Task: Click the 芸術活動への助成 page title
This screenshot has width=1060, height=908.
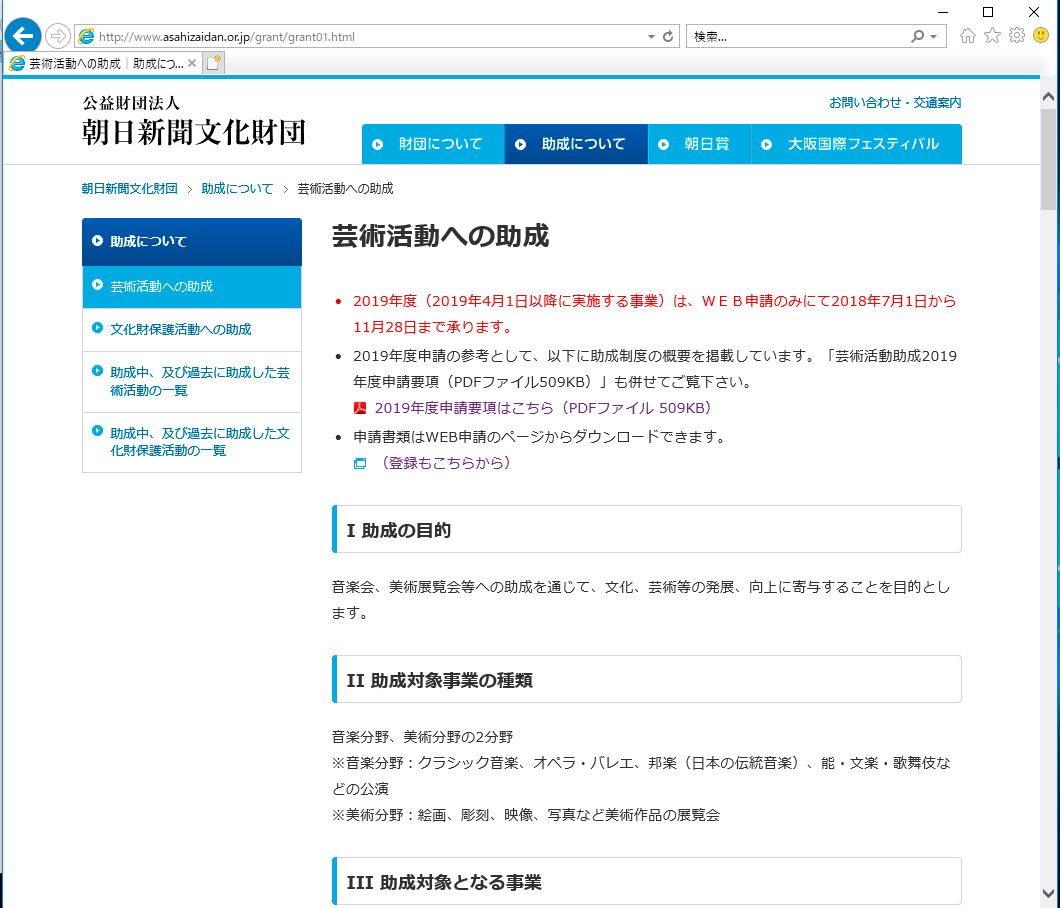Action: click(x=440, y=236)
